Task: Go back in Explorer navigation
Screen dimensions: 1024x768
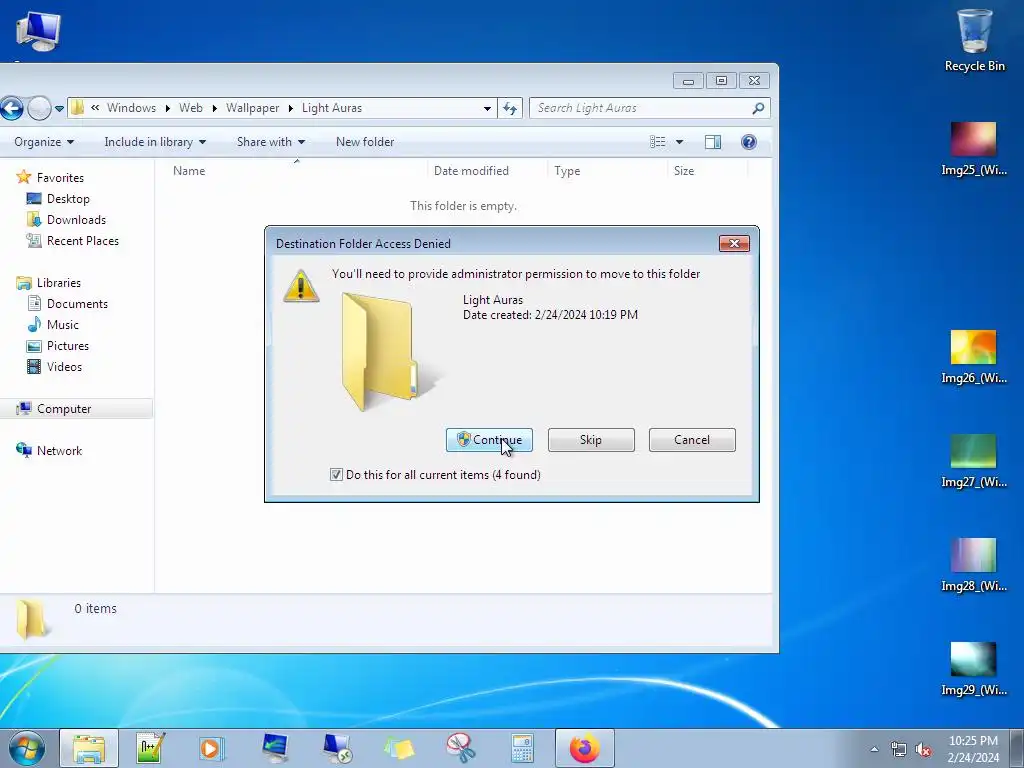Action: pos(11,108)
